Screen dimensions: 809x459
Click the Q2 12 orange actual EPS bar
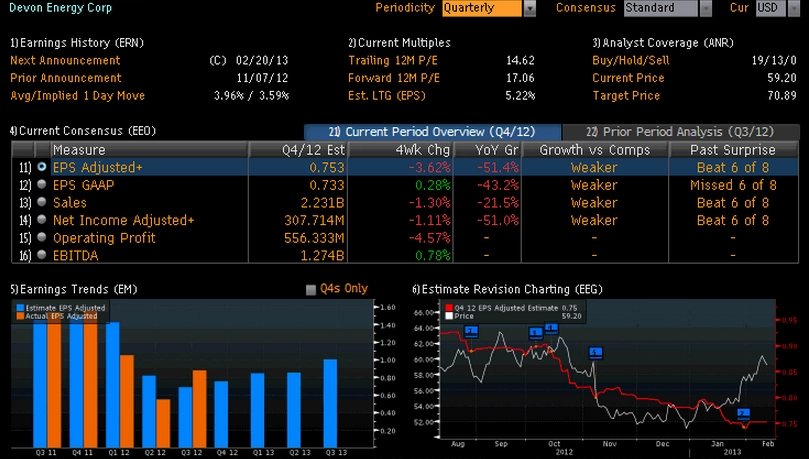(163, 423)
